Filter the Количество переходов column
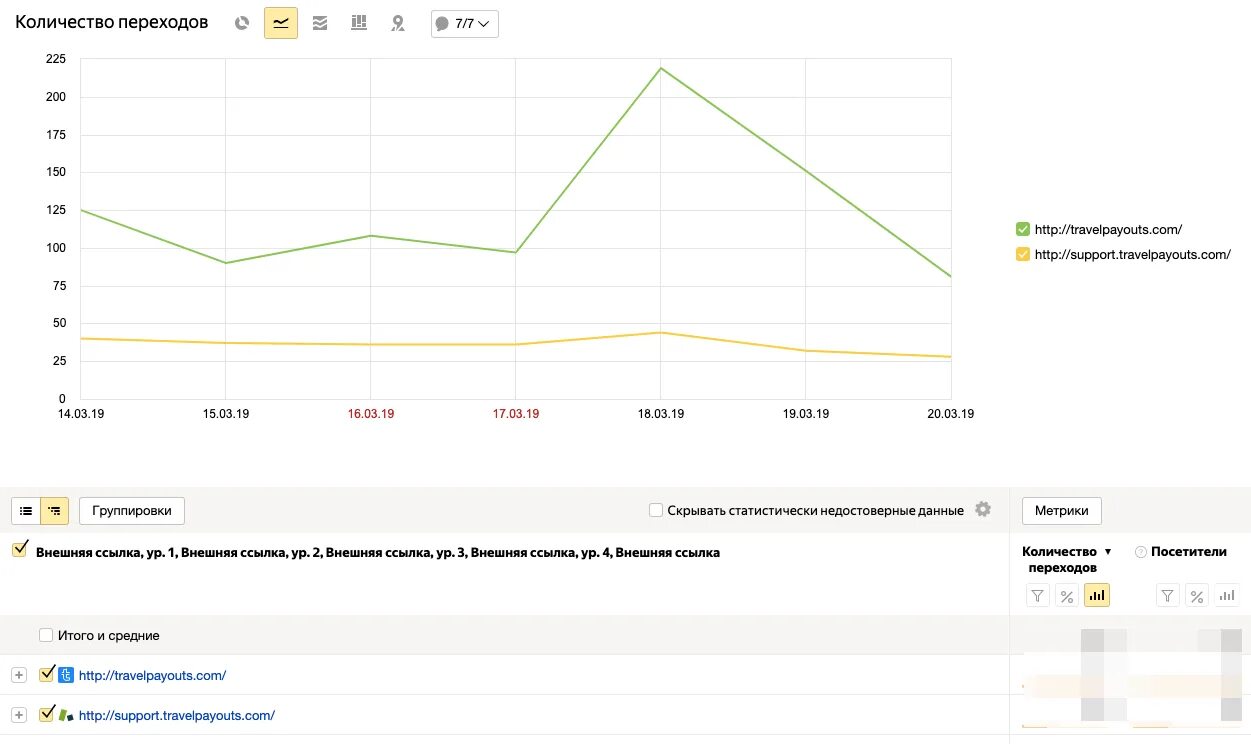 click(x=1038, y=596)
